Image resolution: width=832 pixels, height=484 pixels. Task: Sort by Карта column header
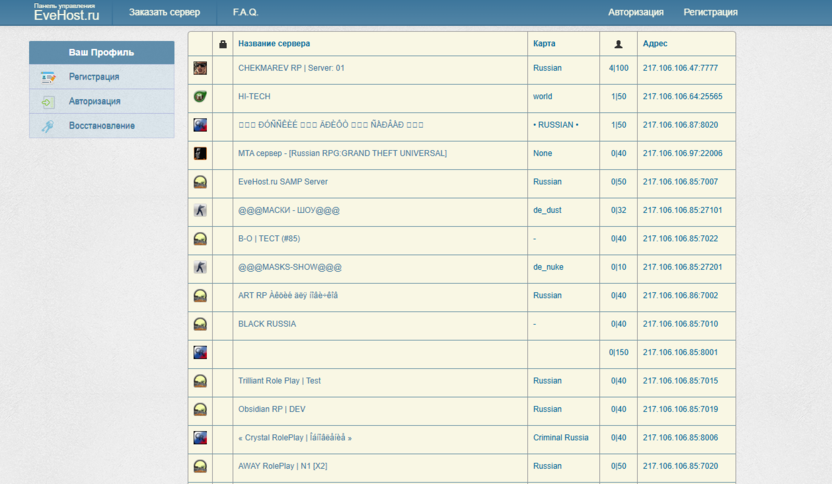coord(544,44)
